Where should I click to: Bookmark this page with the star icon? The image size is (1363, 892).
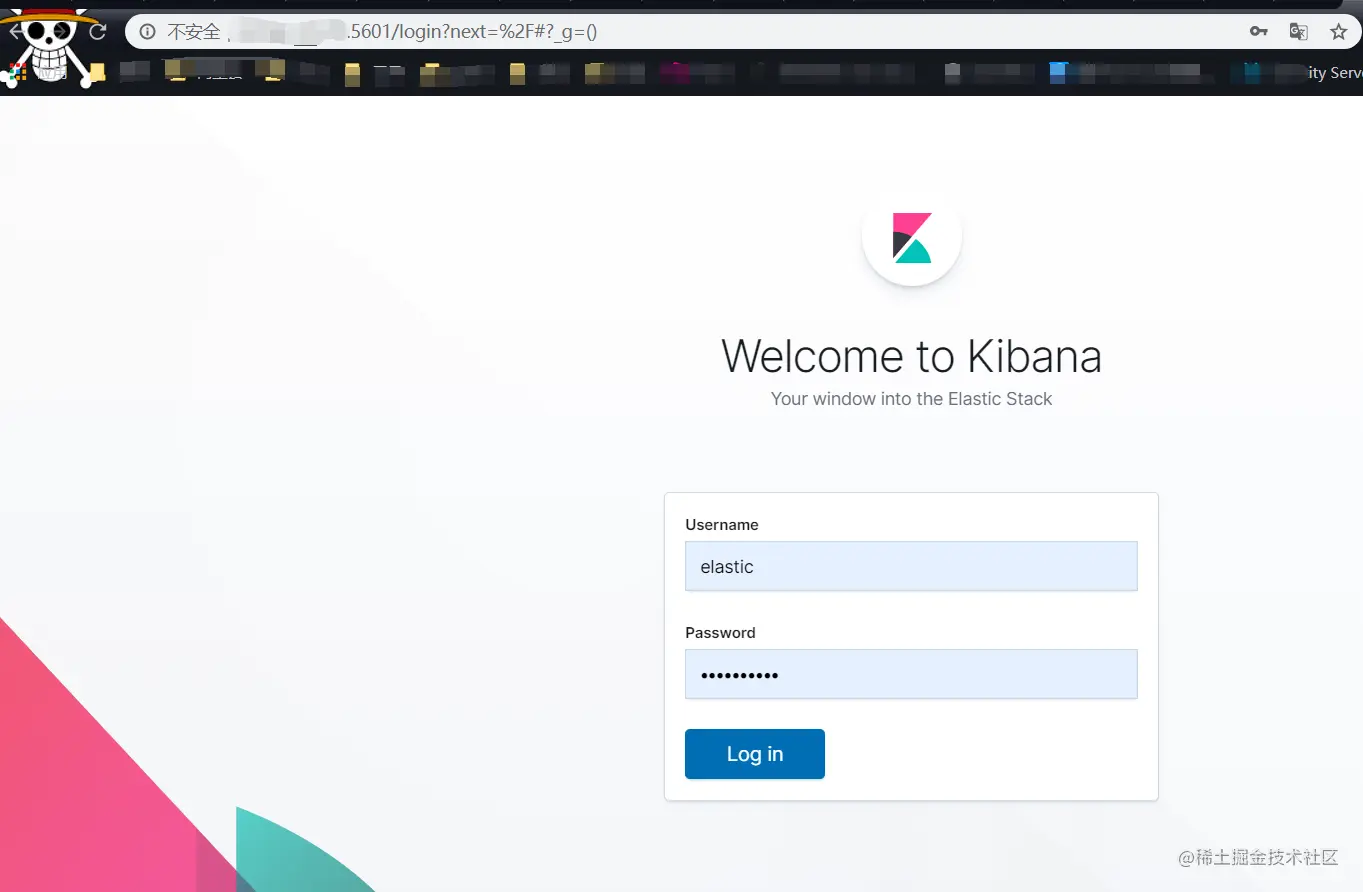pyautogui.click(x=1338, y=32)
